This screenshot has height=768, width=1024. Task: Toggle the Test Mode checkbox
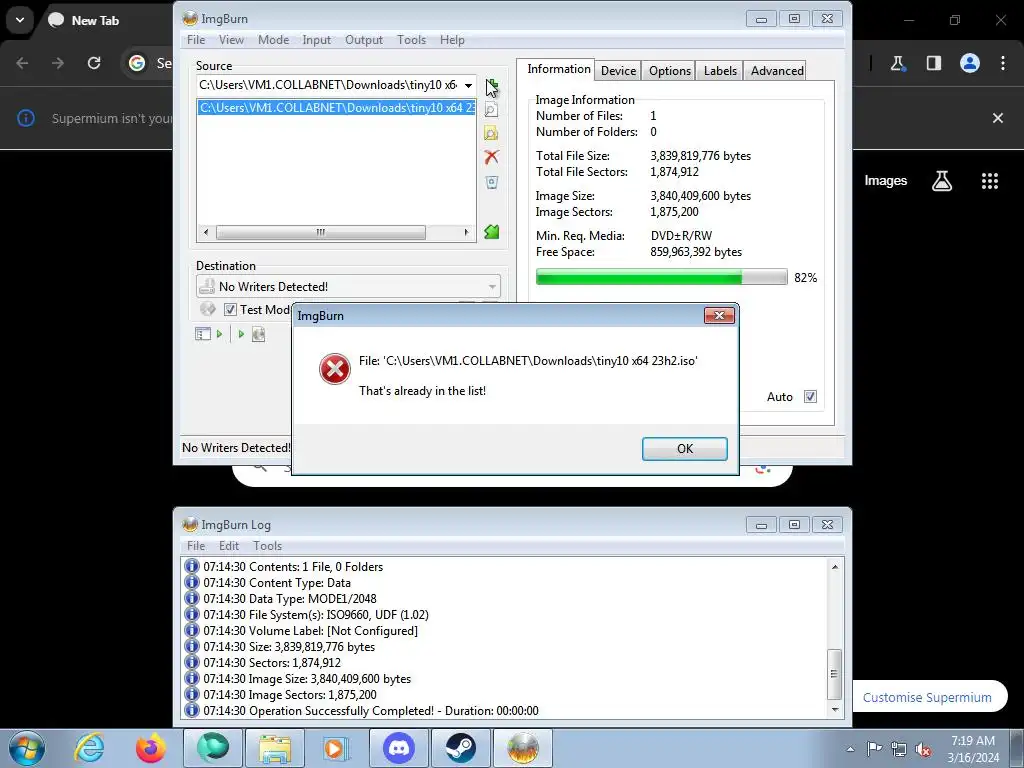click(230, 310)
